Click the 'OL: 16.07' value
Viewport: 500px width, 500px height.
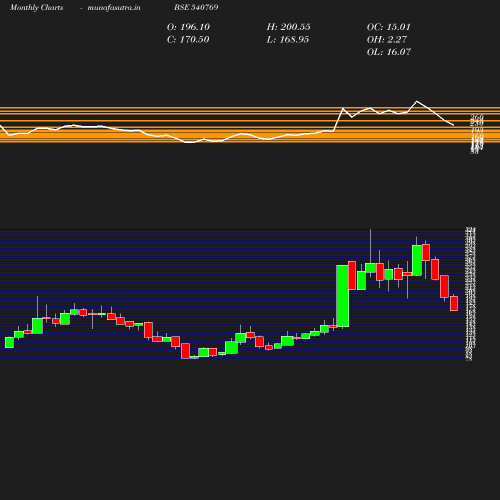click(x=389, y=52)
